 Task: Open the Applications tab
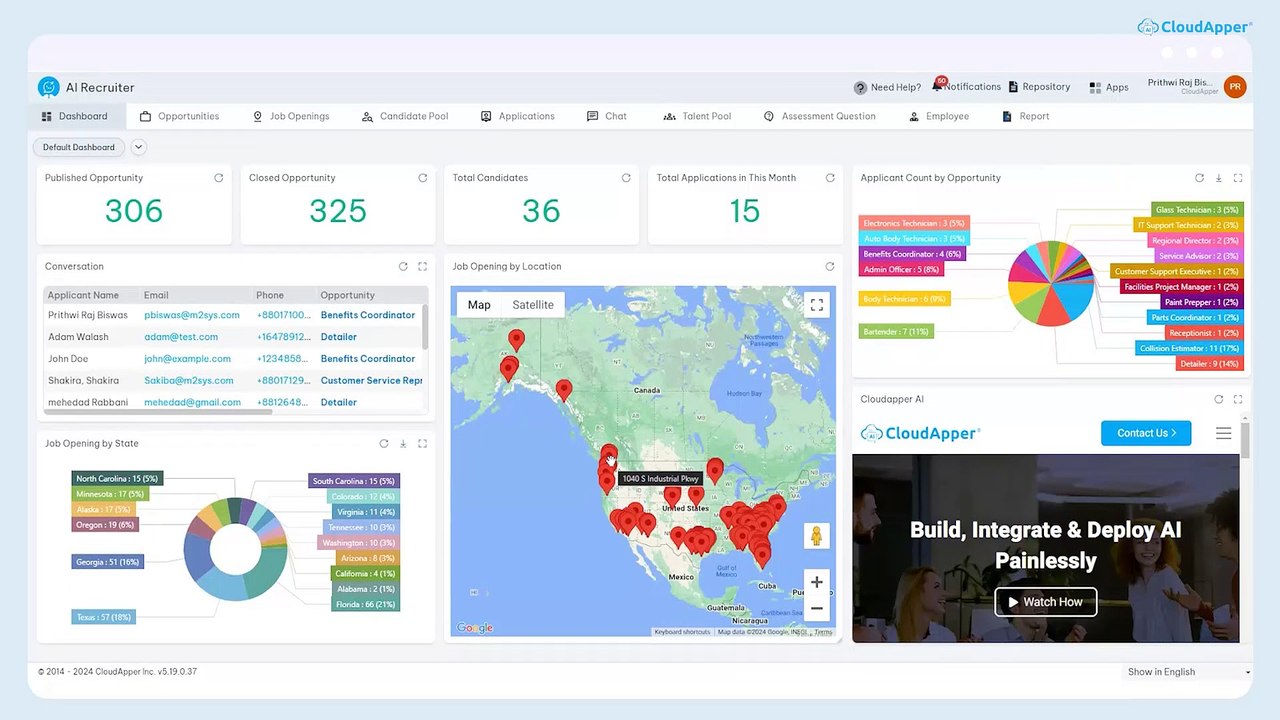[517, 116]
